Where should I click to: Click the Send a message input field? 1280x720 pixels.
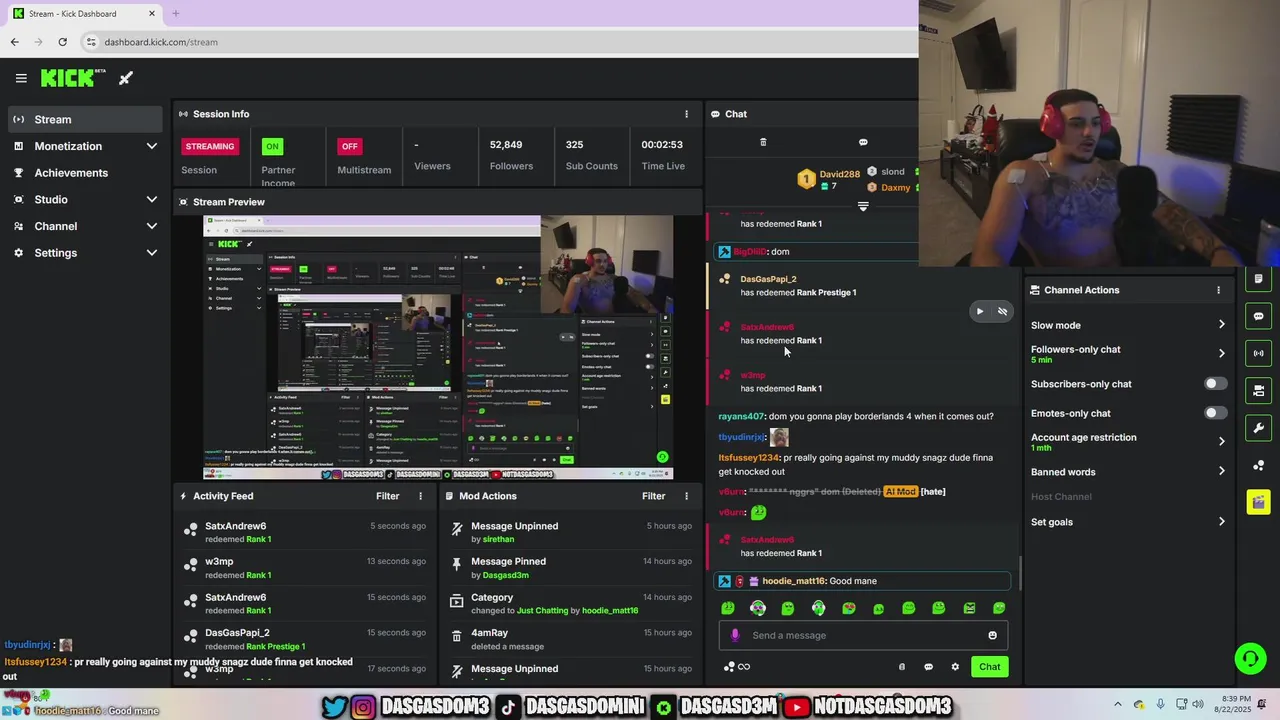[x=863, y=635]
